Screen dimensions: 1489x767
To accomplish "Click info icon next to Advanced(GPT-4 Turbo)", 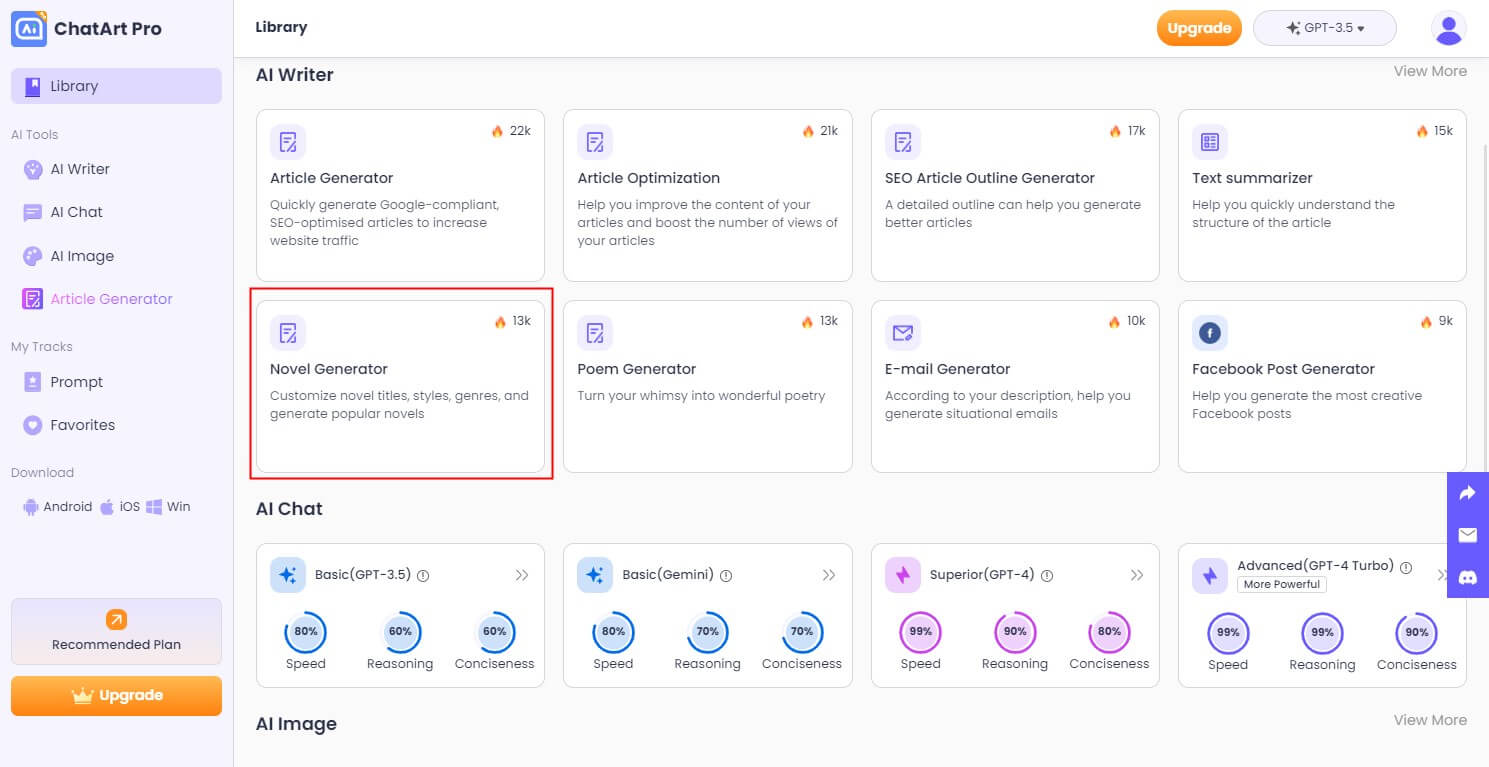I will [1406, 567].
